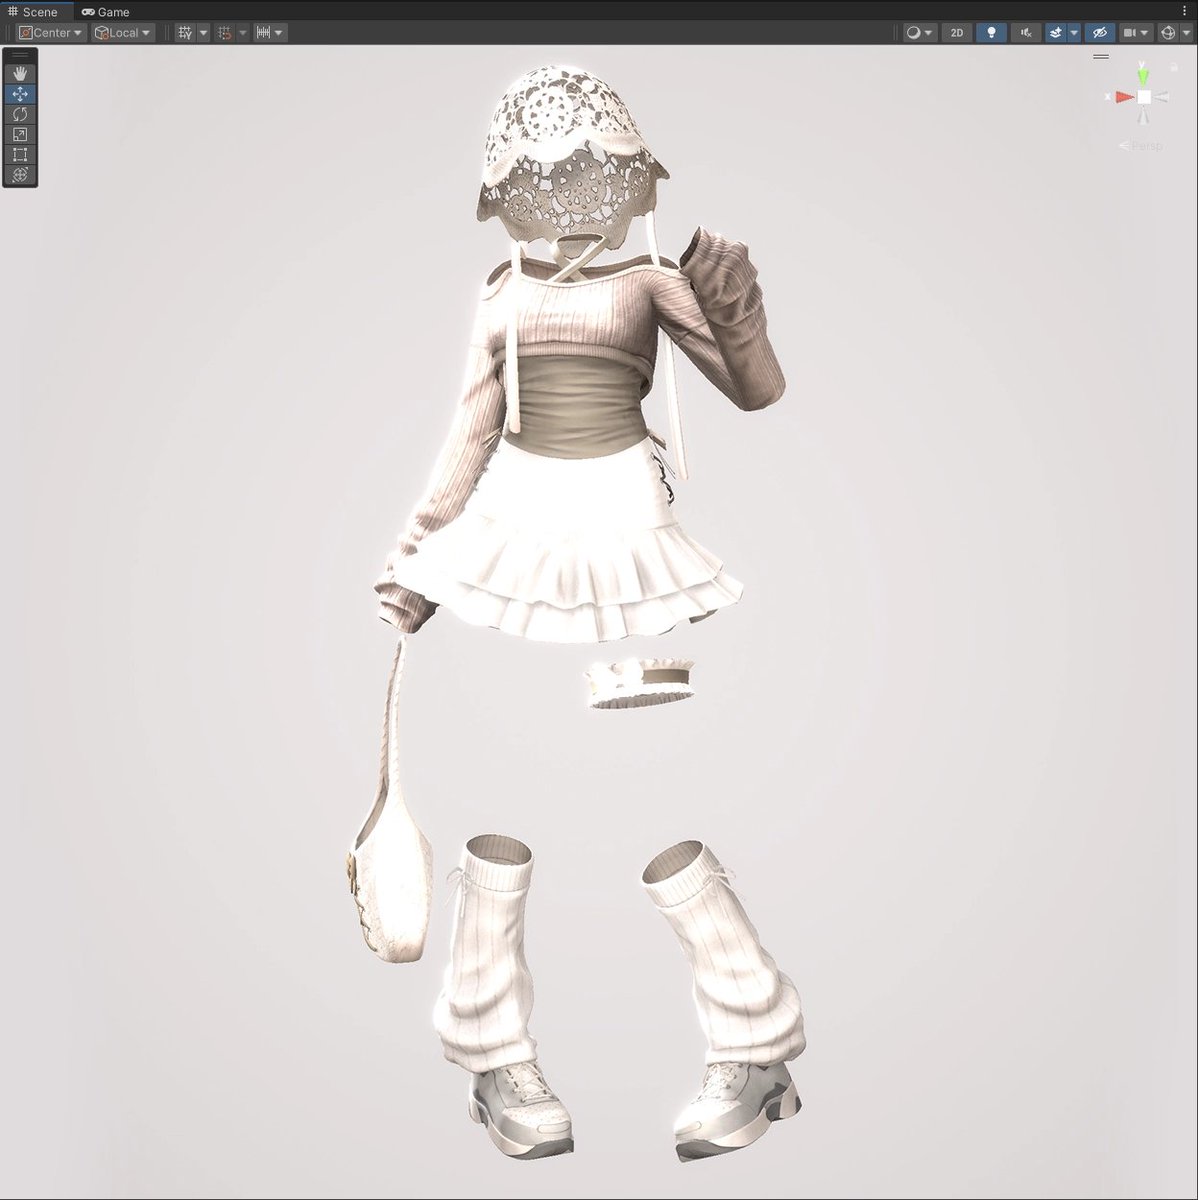Open the scene camera settings dropdown
Image resolution: width=1198 pixels, height=1200 pixels.
1136,33
